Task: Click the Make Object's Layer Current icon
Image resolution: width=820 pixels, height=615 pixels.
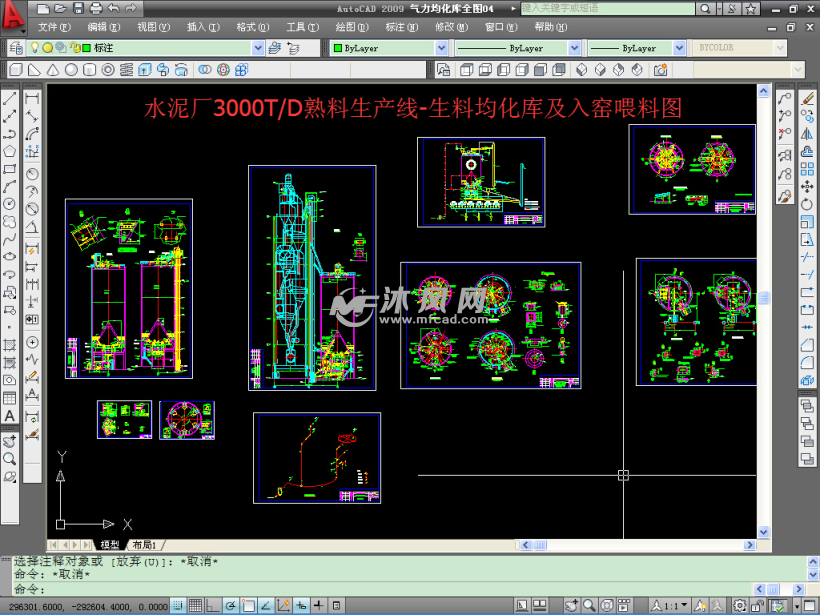Action: click(275, 48)
